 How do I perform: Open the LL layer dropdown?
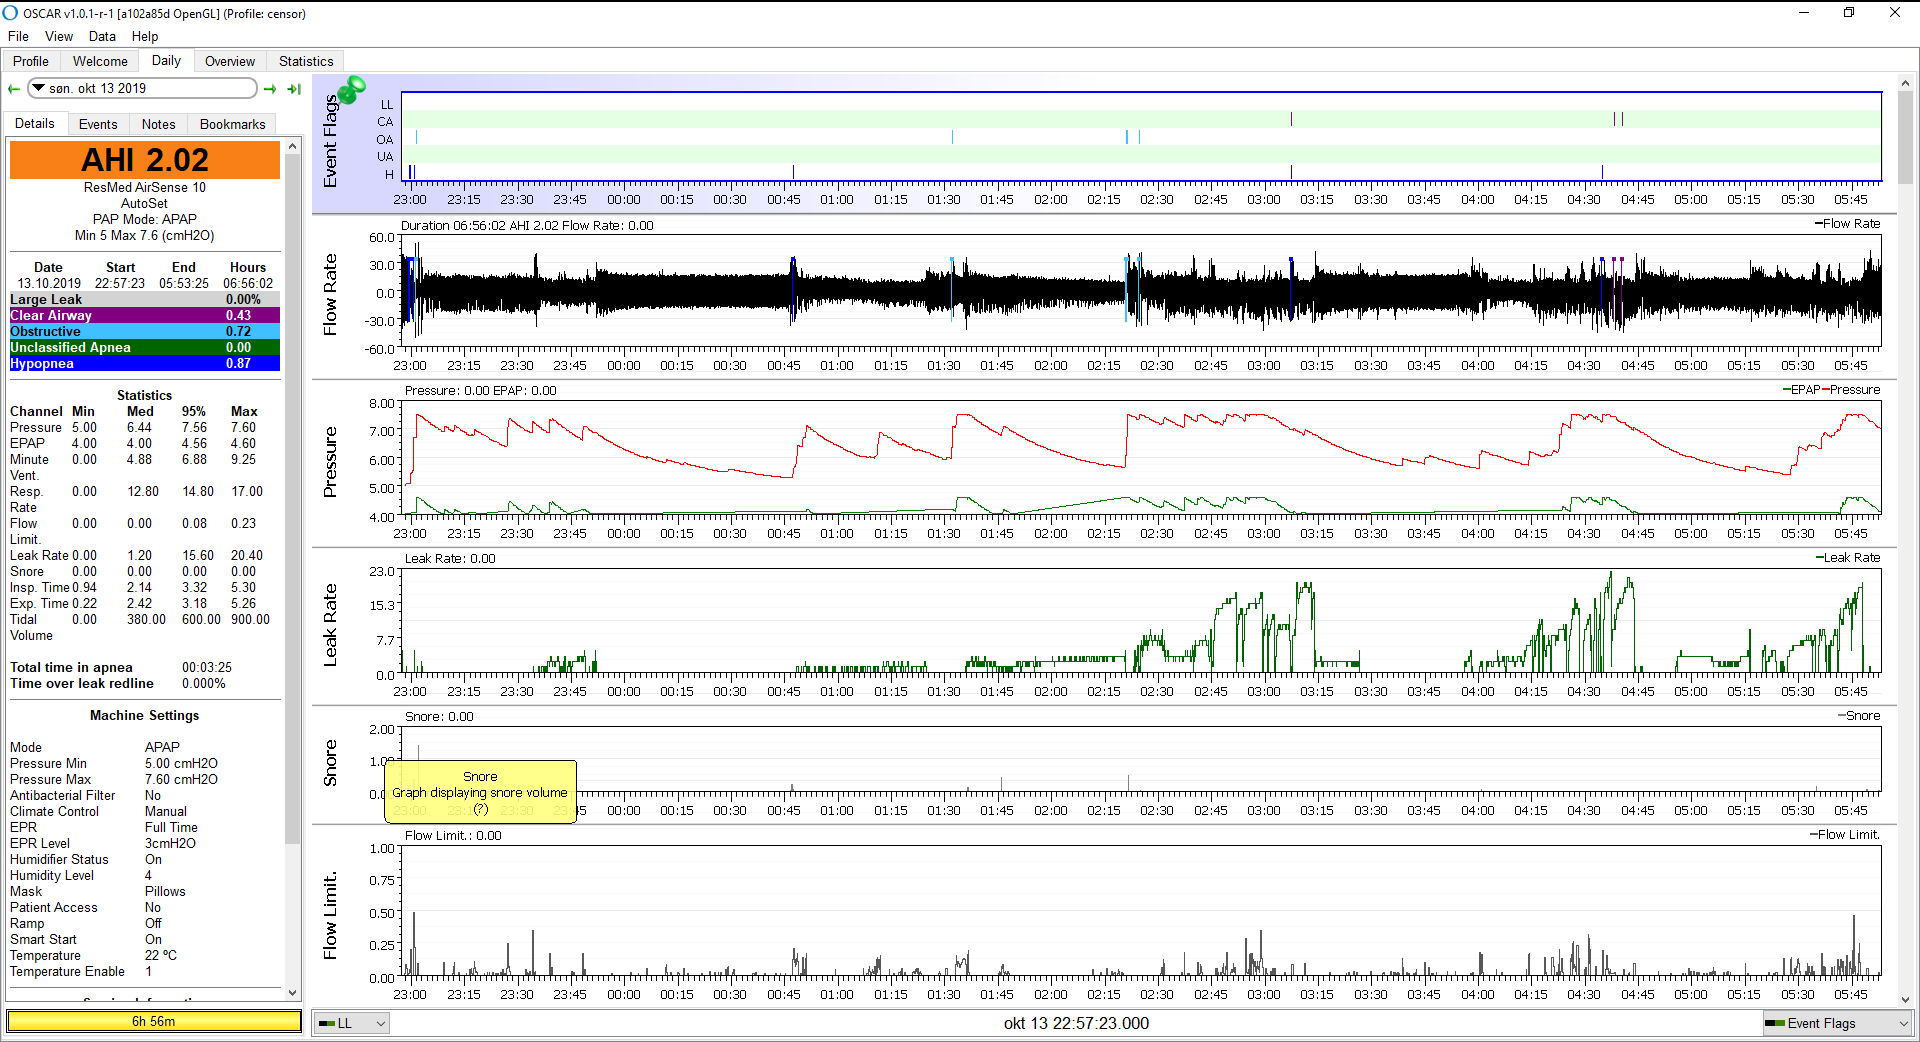(351, 1023)
